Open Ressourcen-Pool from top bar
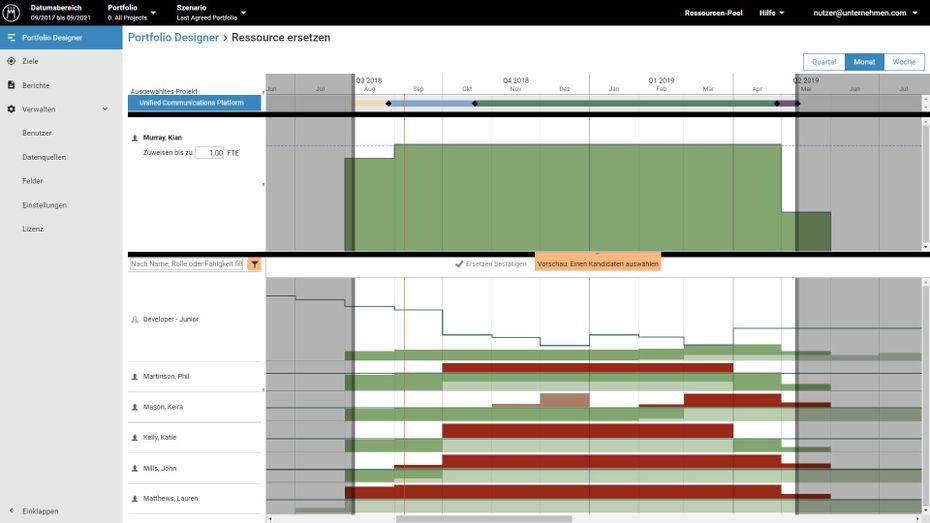930x523 pixels. click(713, 13)
